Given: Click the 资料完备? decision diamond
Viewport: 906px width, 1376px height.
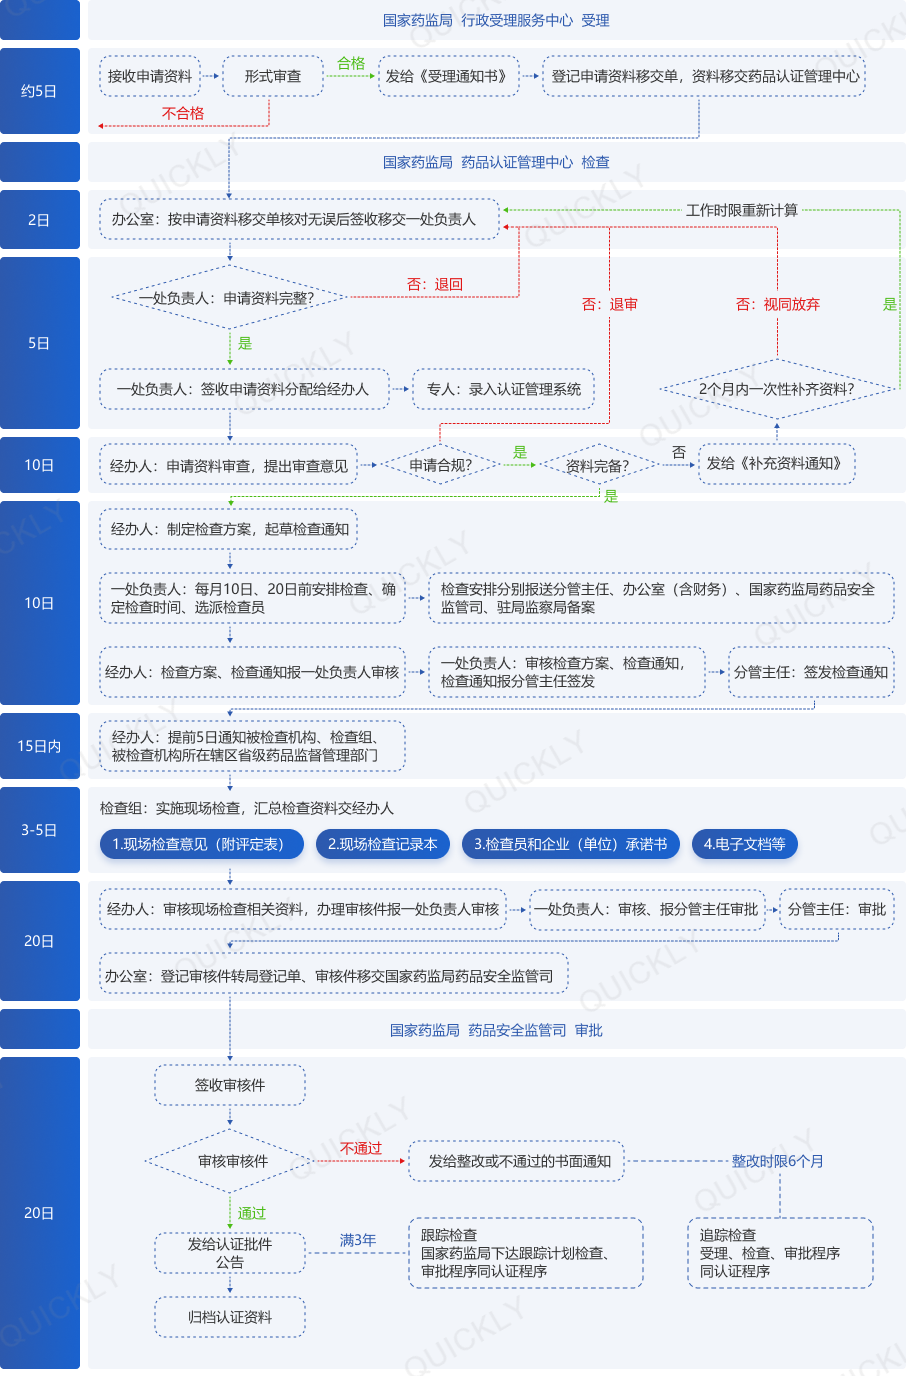Looking at the screenshot, I should click(x=598, y=465).
